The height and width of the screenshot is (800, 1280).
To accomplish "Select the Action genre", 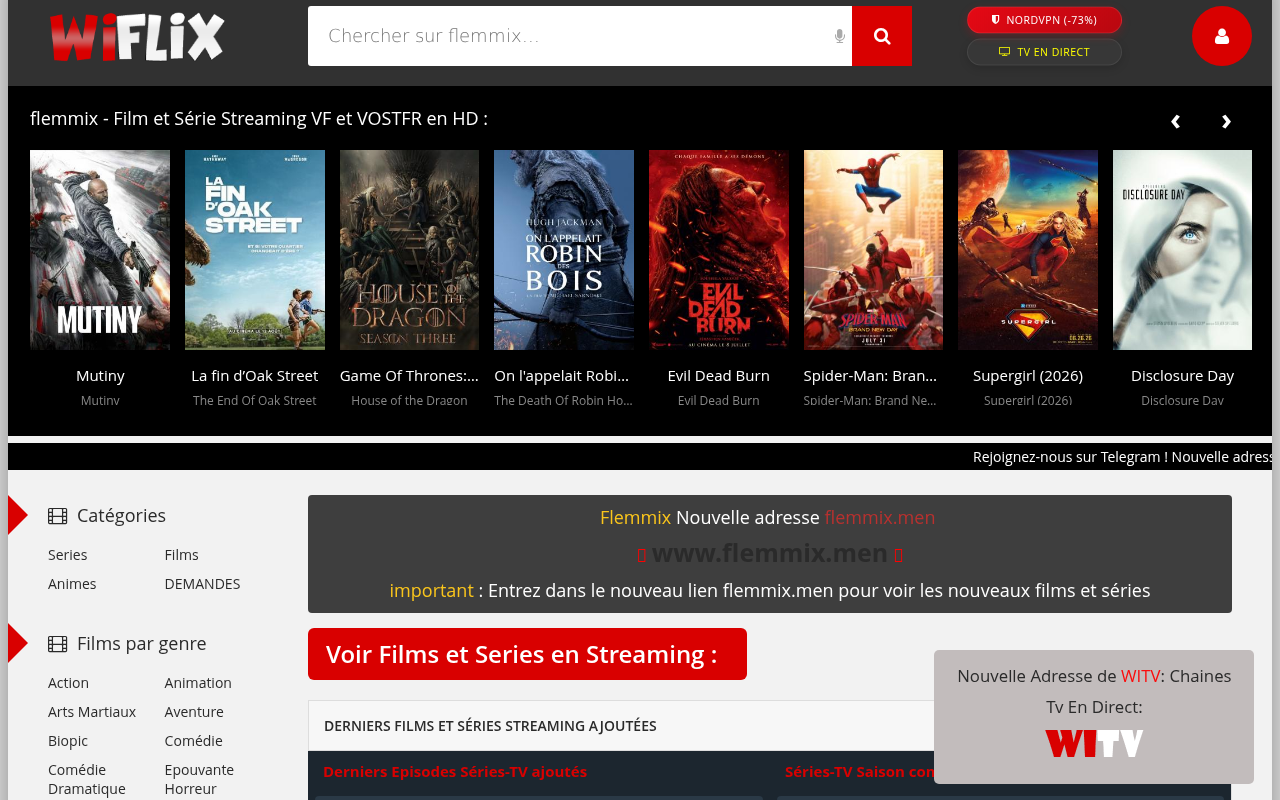I will point(68,683).
